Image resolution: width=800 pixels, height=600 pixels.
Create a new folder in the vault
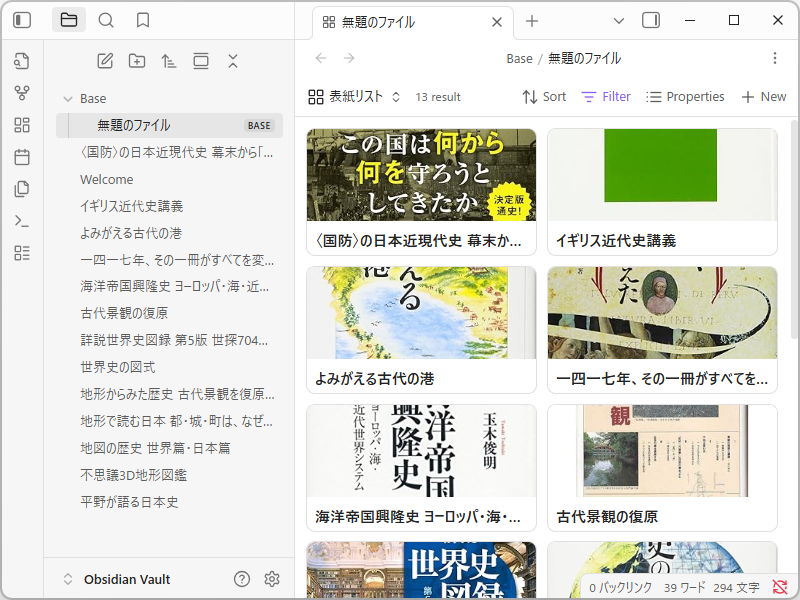138,61
